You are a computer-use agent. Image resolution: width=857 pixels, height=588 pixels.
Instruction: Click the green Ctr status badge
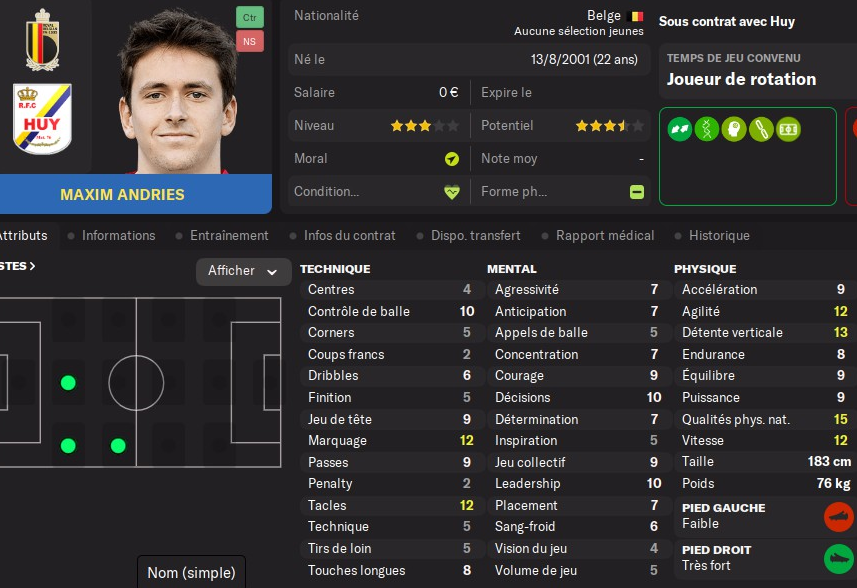click(250, 17)
